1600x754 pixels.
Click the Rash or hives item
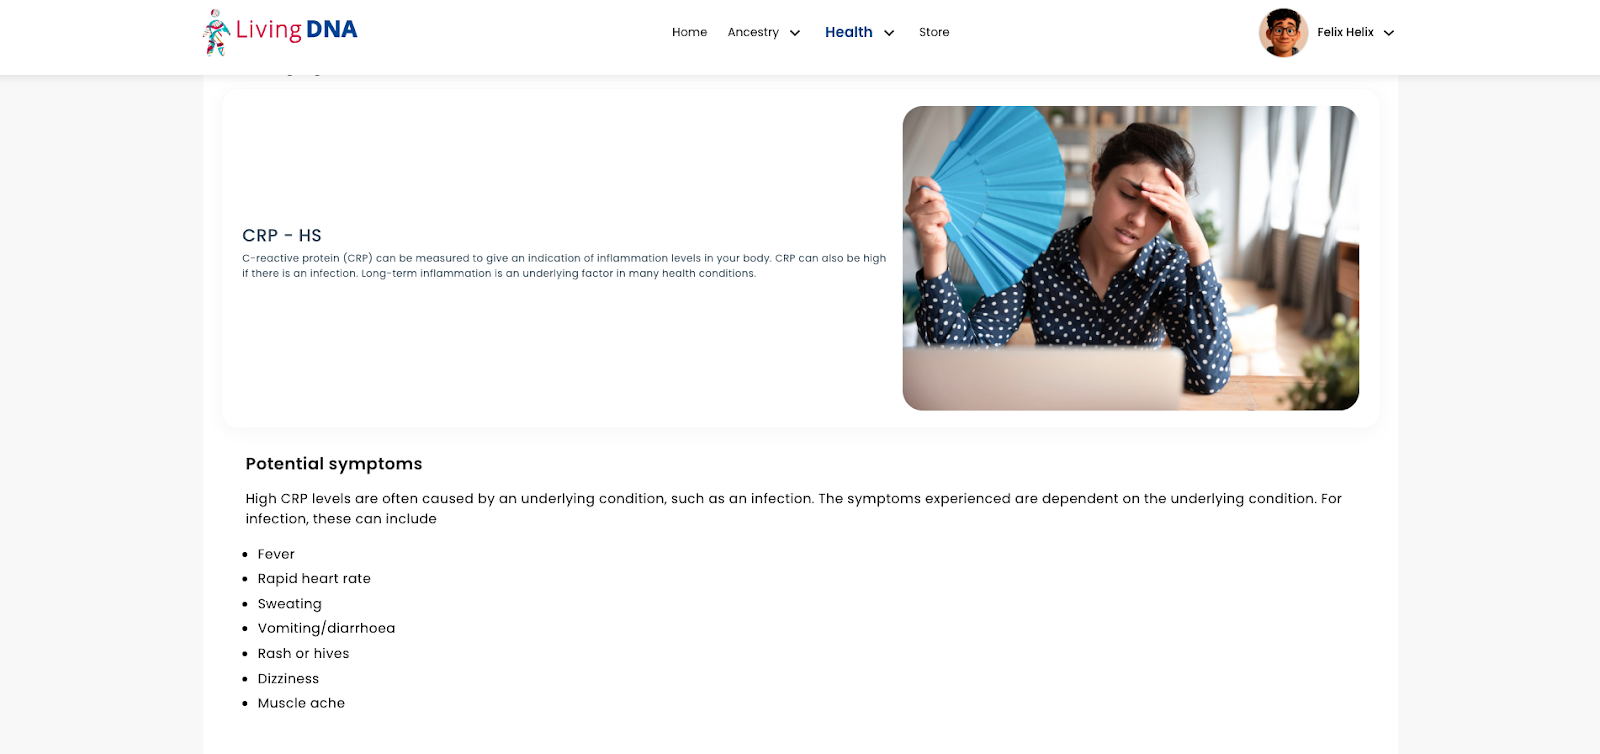tap(303, 653)
